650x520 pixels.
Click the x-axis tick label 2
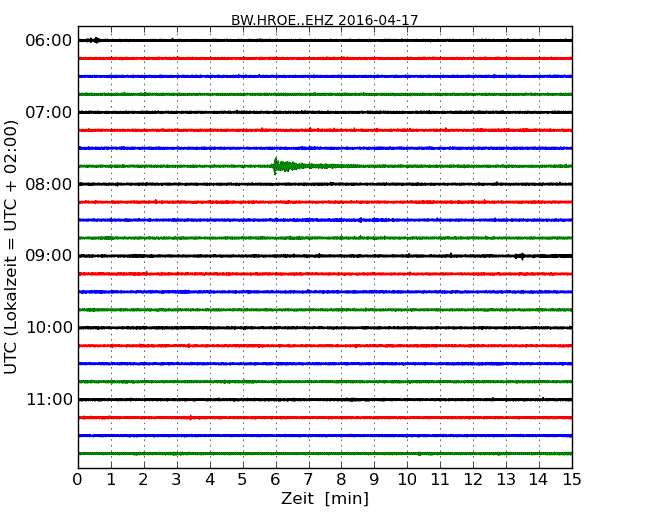pos(143,479)
